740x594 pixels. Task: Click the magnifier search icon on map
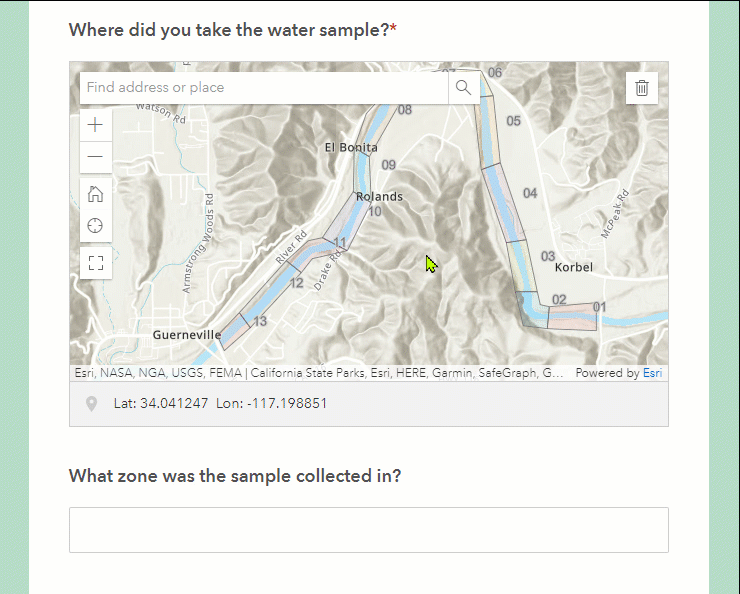[463, 88]
